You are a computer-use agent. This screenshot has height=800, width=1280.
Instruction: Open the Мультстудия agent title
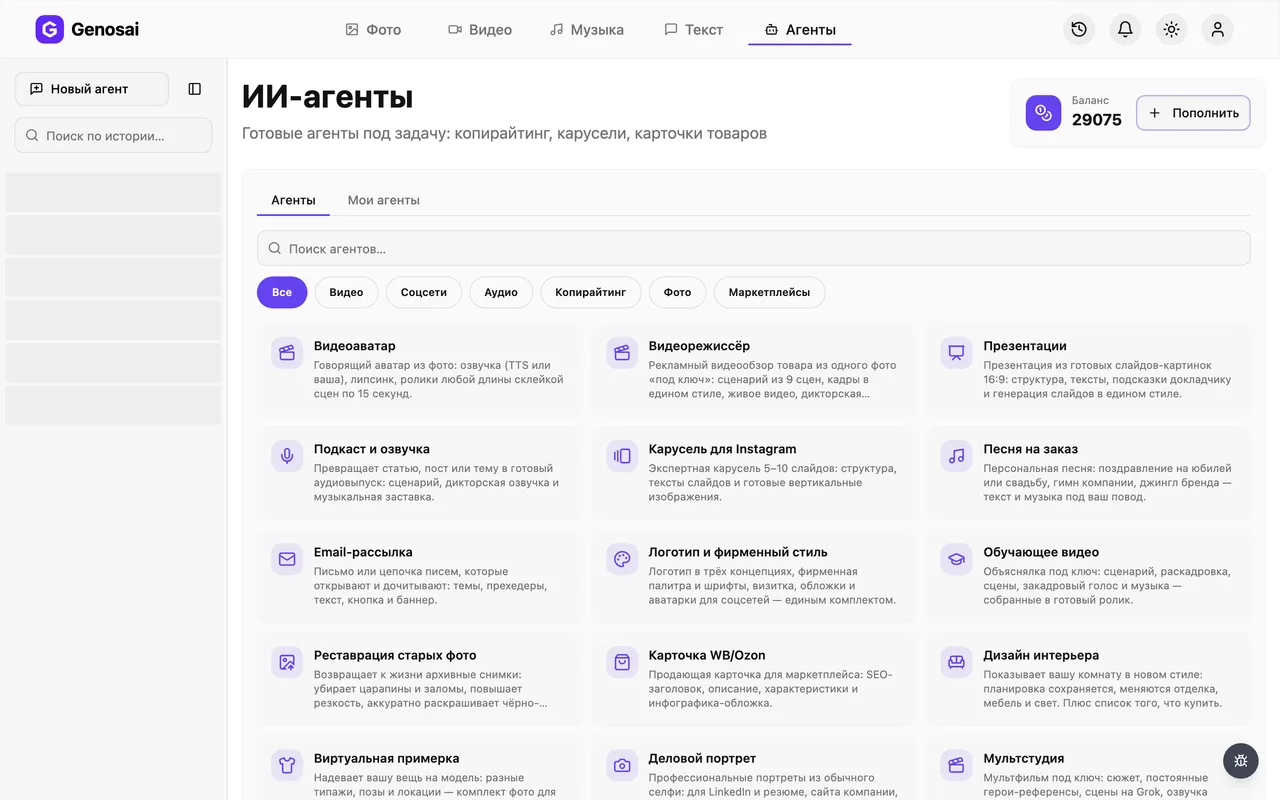coord(1024,758)
